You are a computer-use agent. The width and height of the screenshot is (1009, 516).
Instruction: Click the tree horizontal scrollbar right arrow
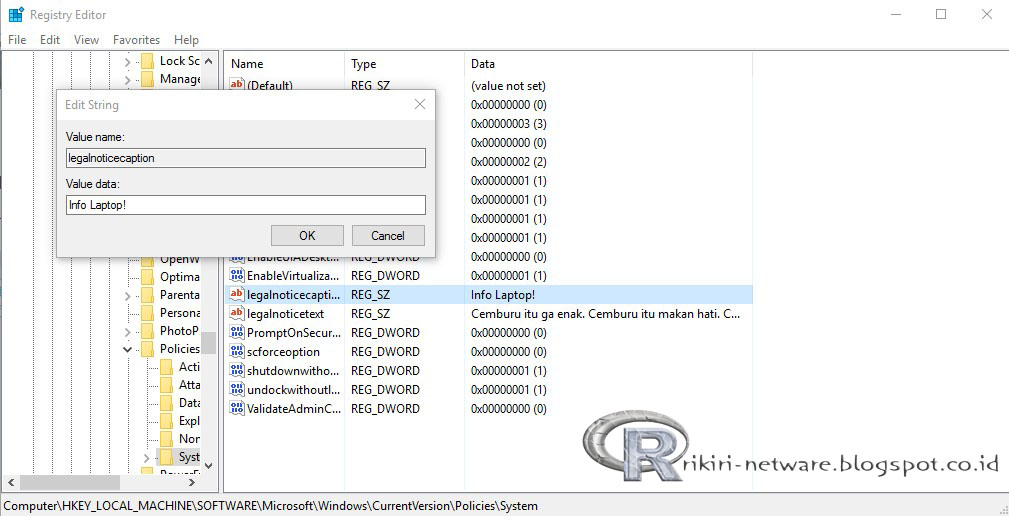[x=192, y=482]
